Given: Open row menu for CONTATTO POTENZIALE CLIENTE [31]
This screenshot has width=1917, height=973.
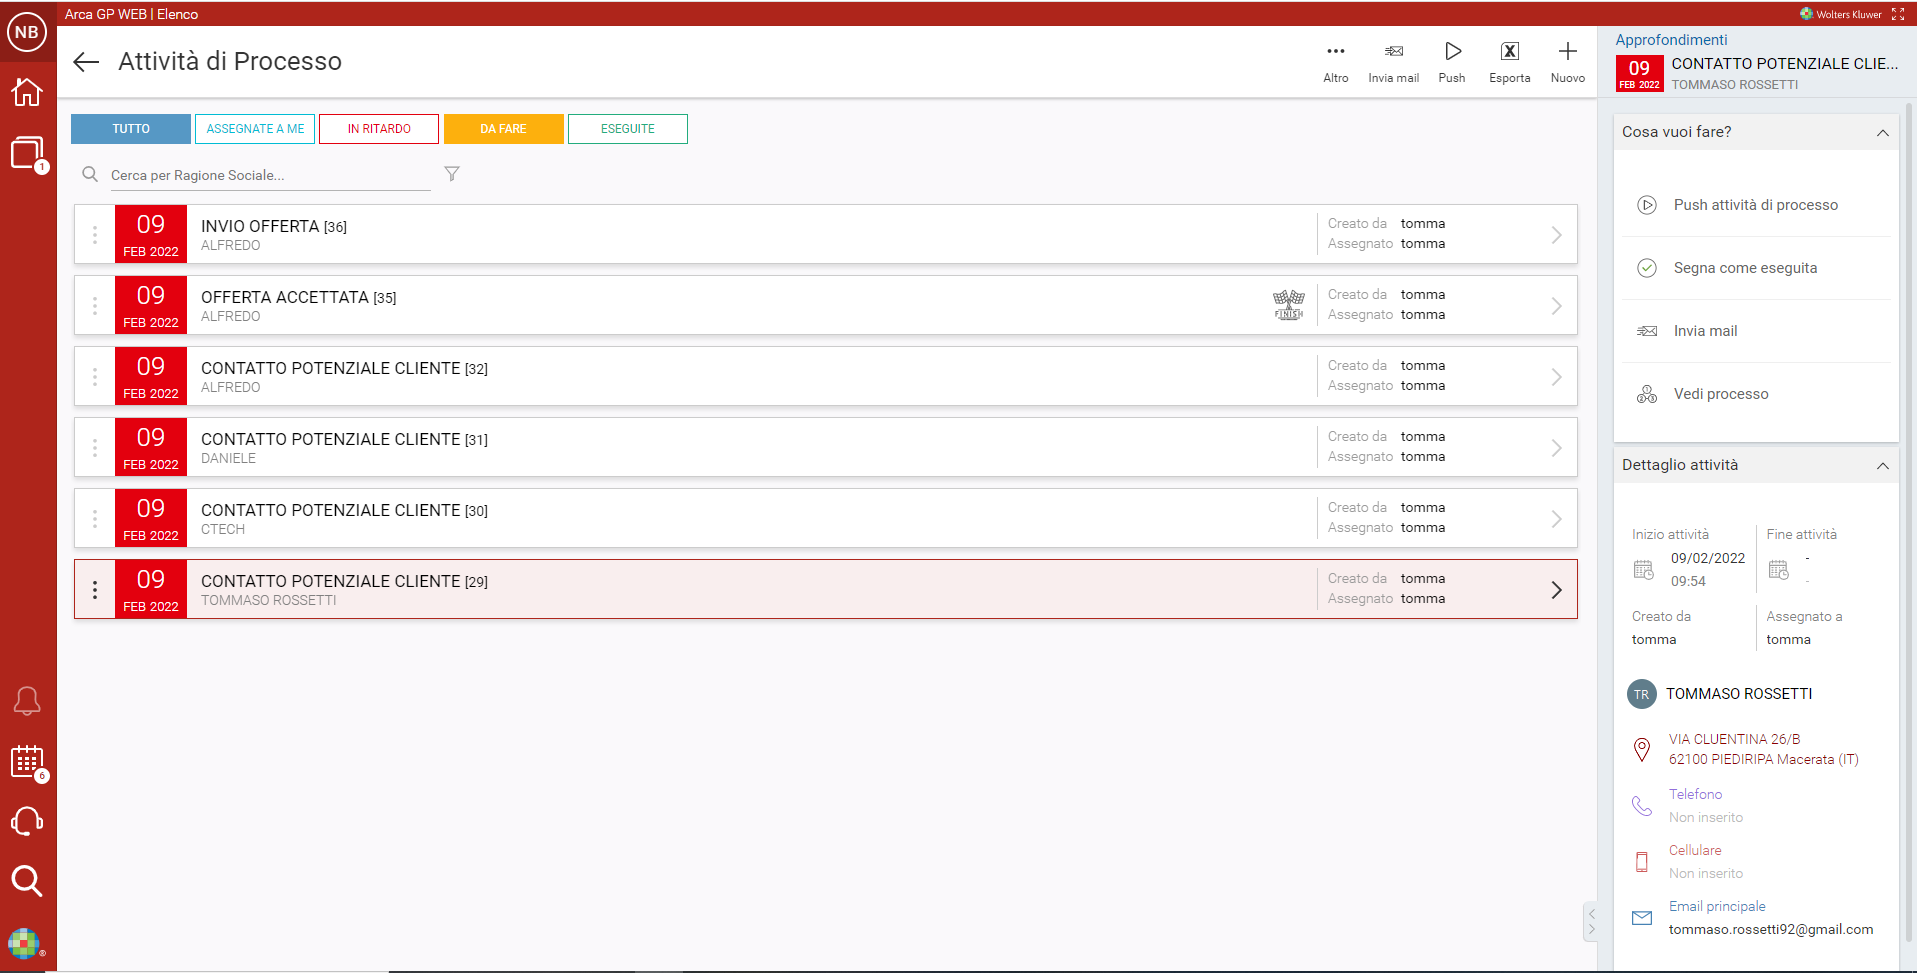Looking at the screenshot, I should (x=95, y=448).
